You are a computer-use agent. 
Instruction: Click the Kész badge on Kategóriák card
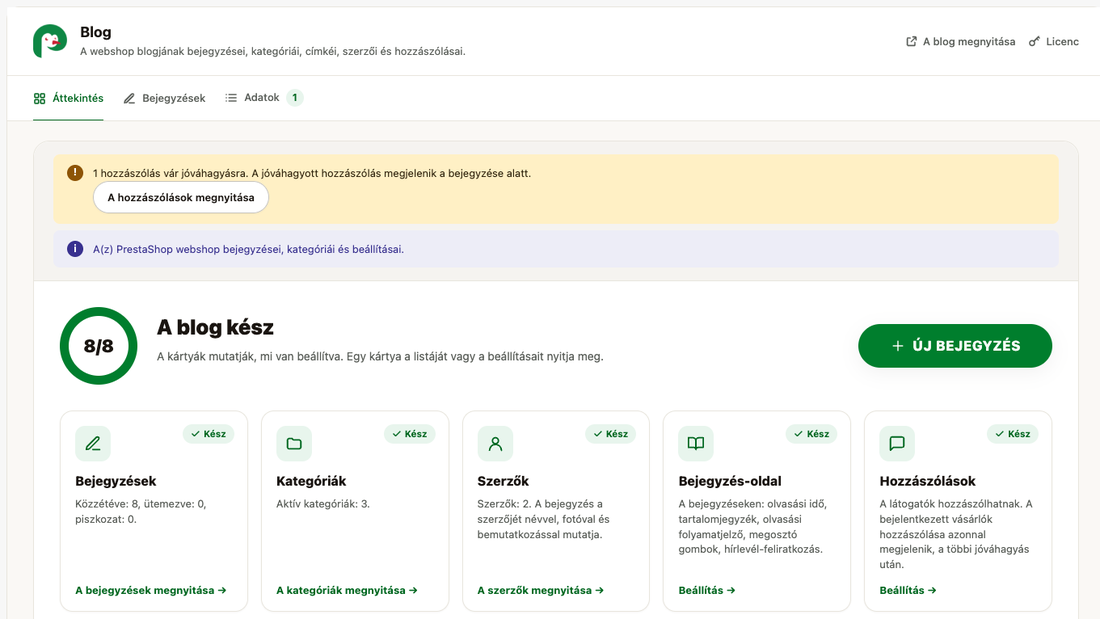click(410, 434)
